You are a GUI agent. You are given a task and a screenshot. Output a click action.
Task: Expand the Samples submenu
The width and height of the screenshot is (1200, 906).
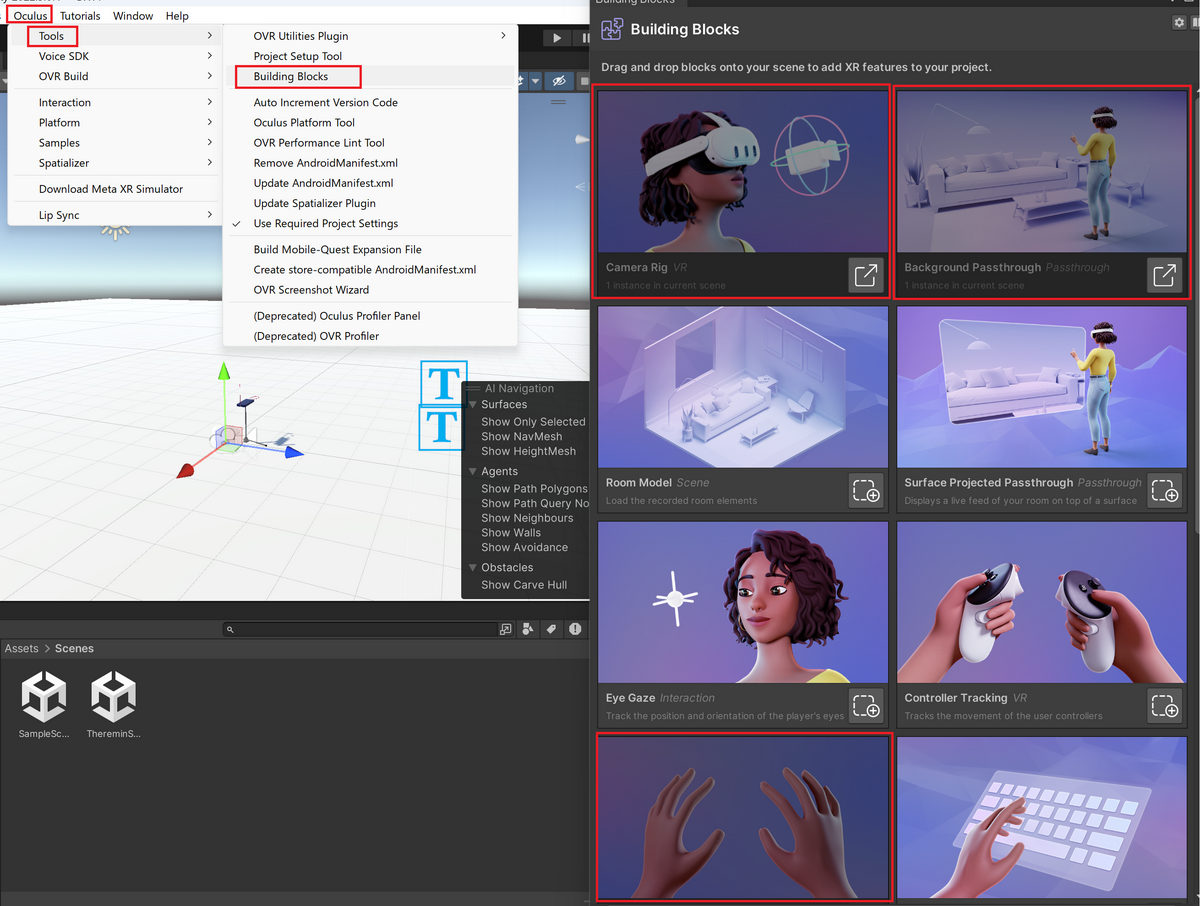(x=115, y=143)
